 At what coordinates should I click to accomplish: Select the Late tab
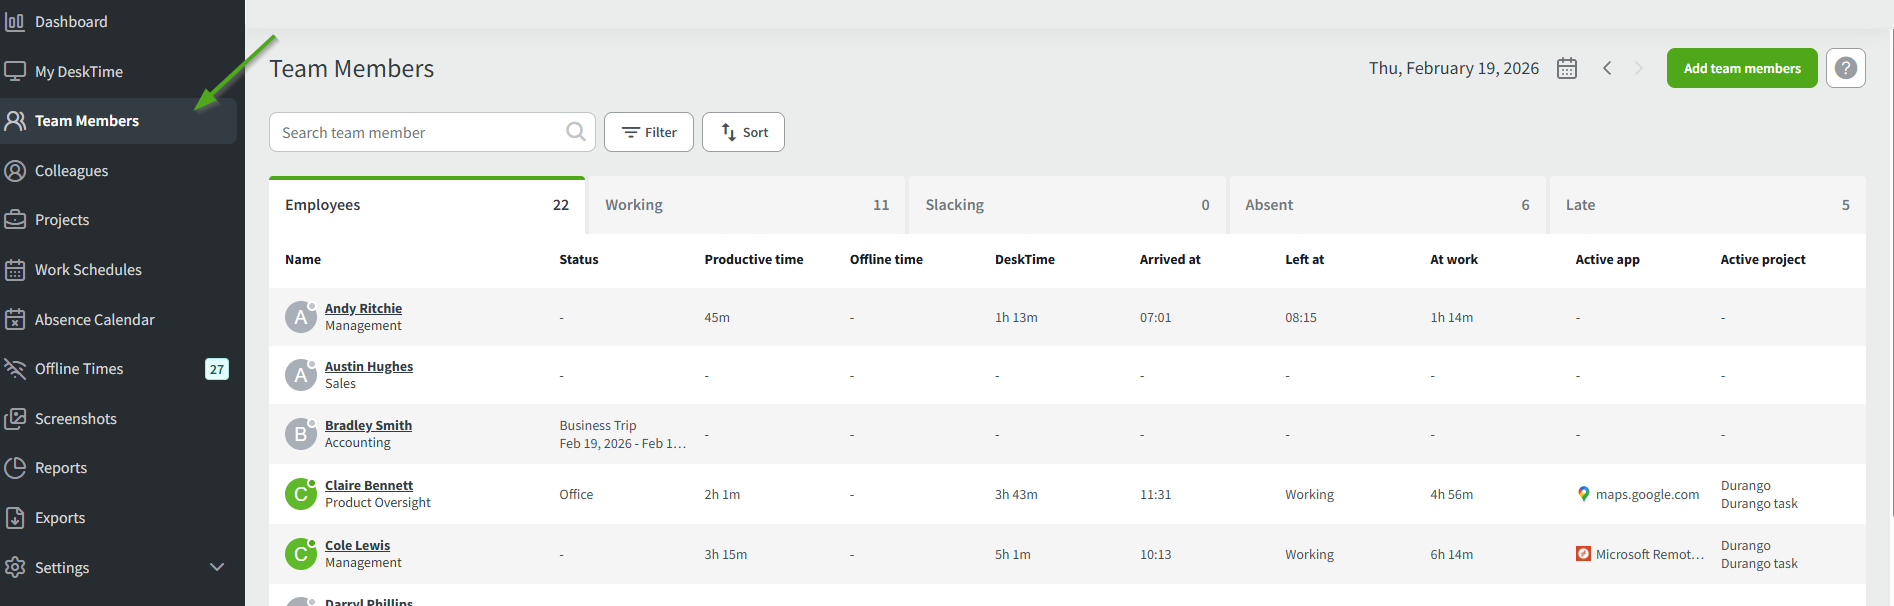[x=1707, y=205]
